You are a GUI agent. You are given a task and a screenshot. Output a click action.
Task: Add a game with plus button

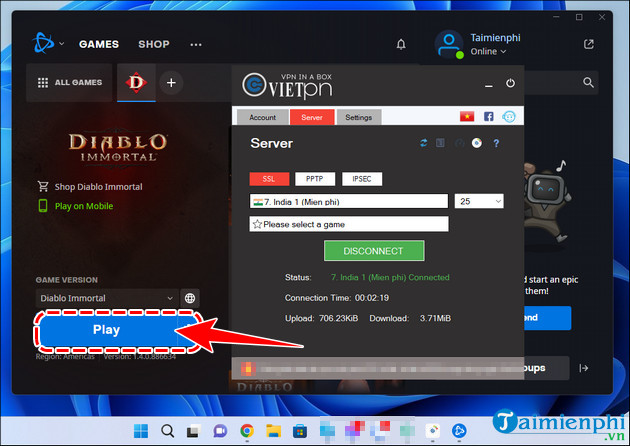pos(171,83)
